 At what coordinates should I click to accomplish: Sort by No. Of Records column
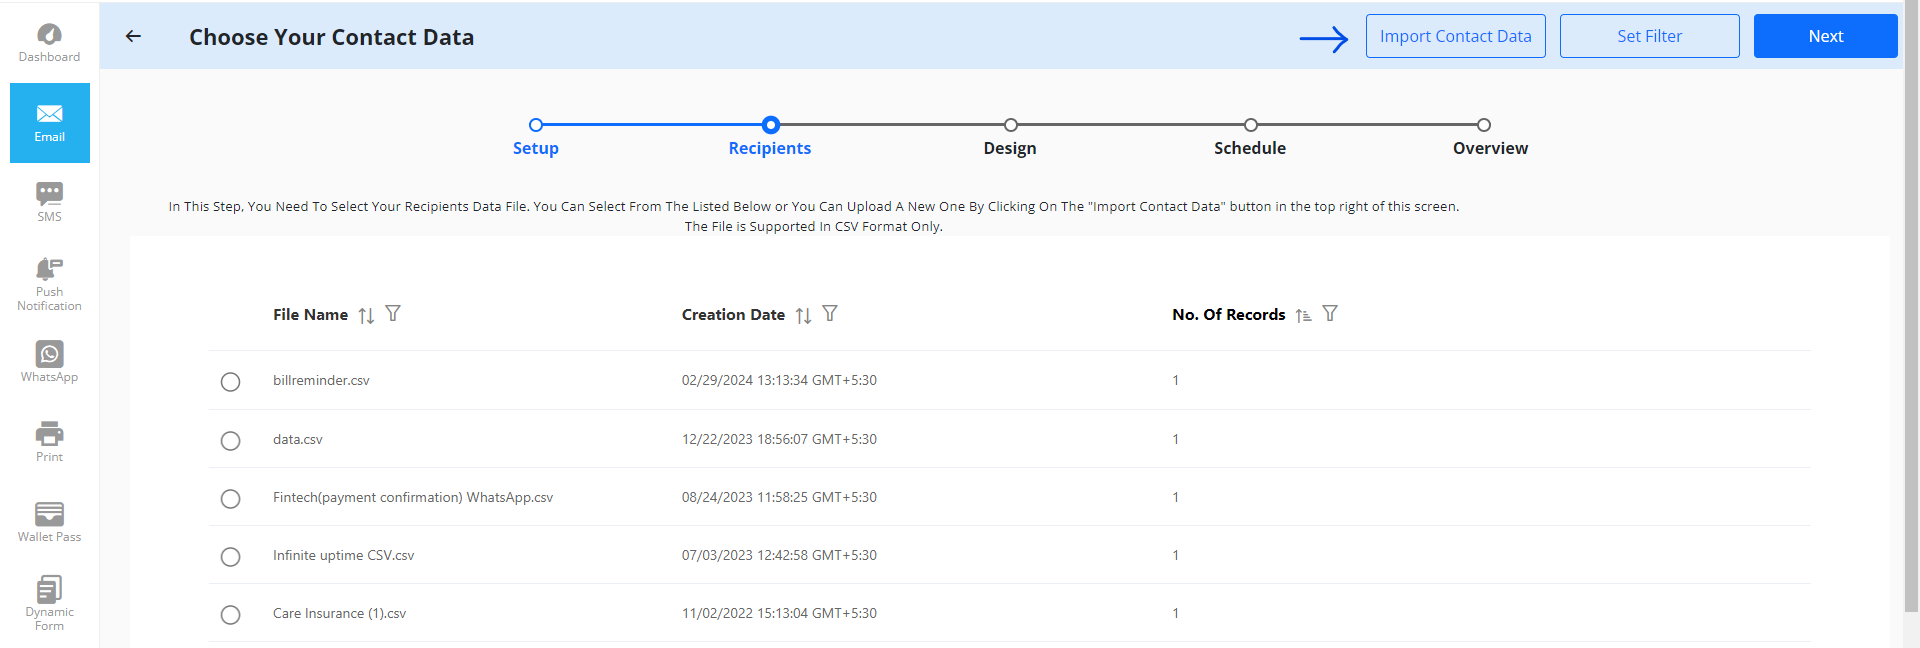point(1303,315)
